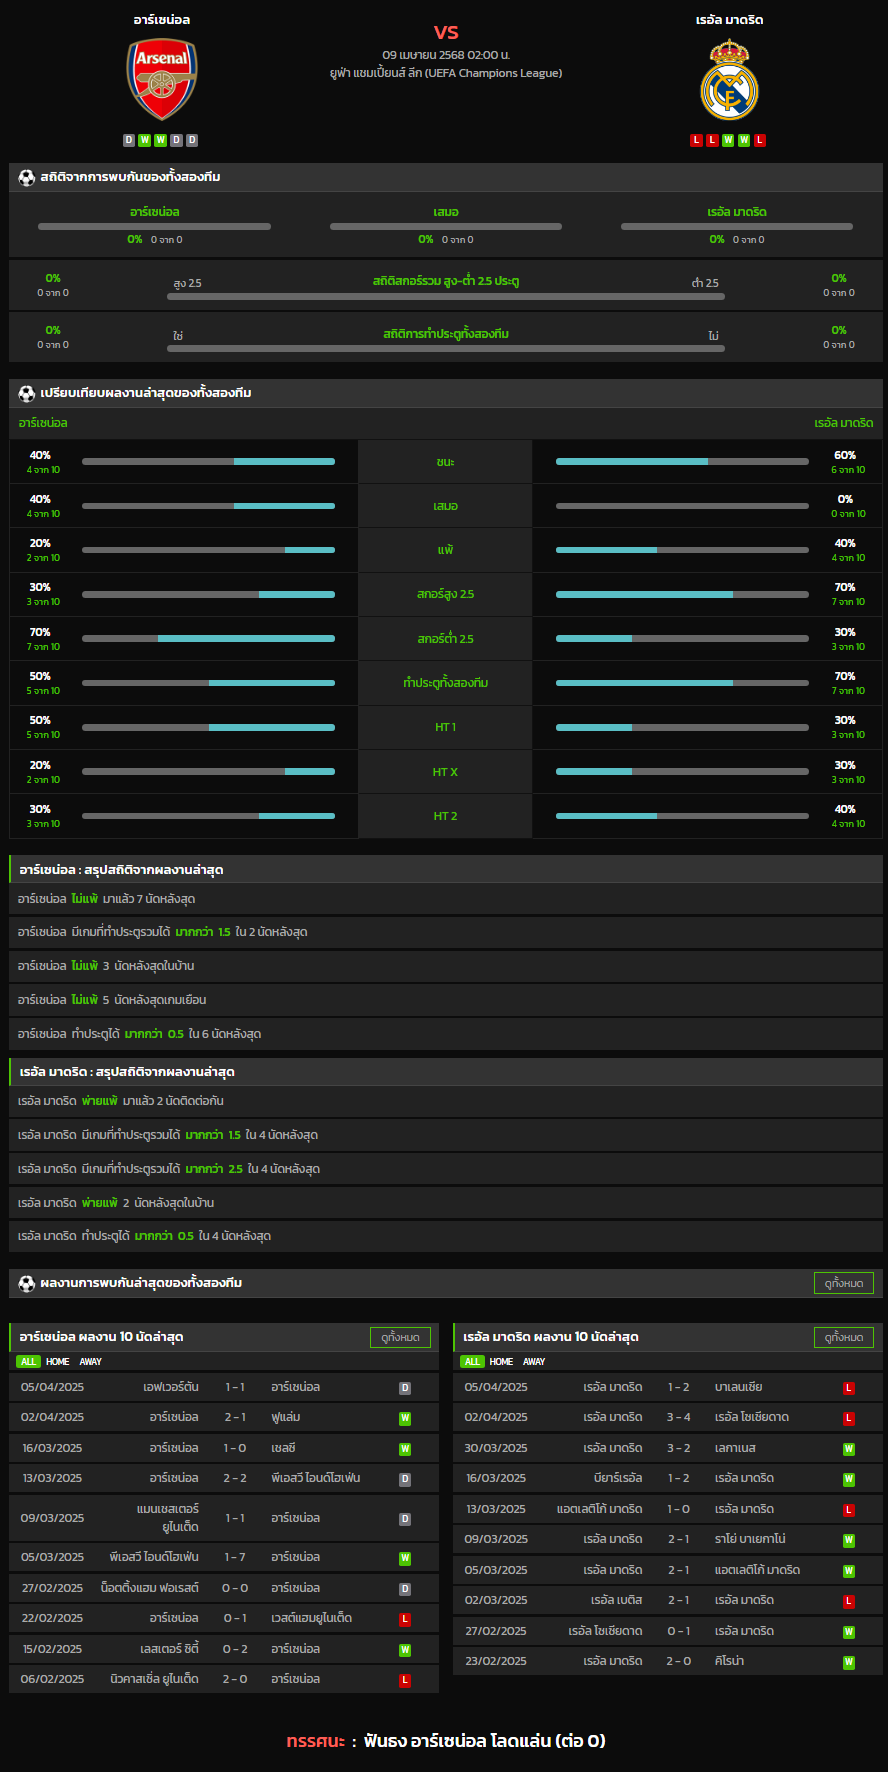Click soccer ball icon beside head-to-head statistics header
Image resolution: width=888 pixels, height=1772 pixels.
coord(27,177)
